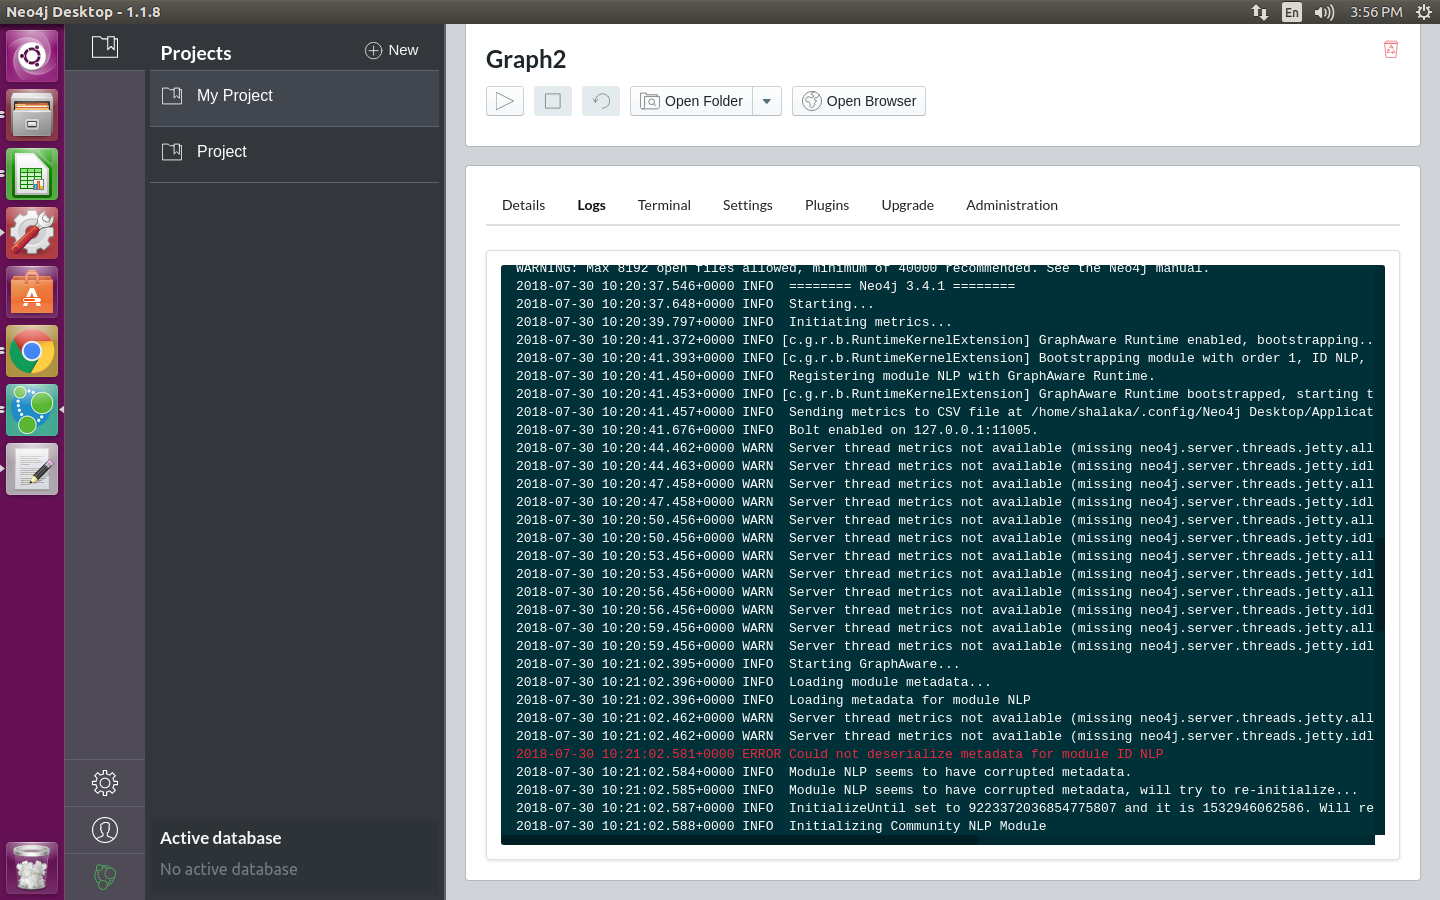Open System Tools wrench icon in launcher

(x=32, y=233)
